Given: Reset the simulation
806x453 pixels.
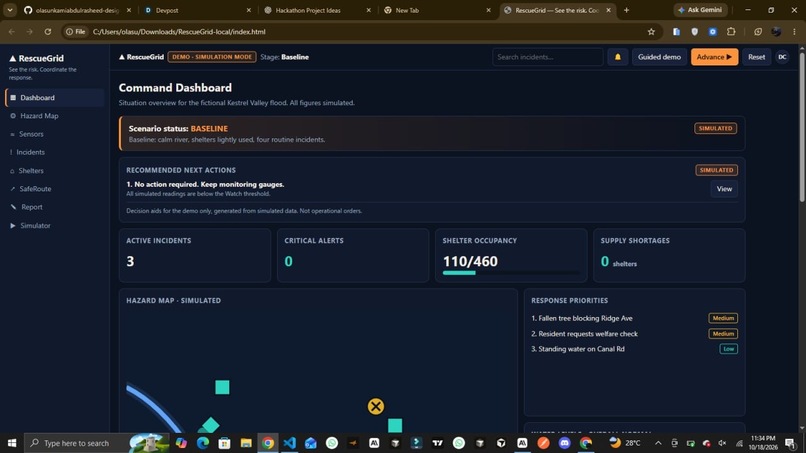Looking at the screenshot, I should [x=756, y=57].
